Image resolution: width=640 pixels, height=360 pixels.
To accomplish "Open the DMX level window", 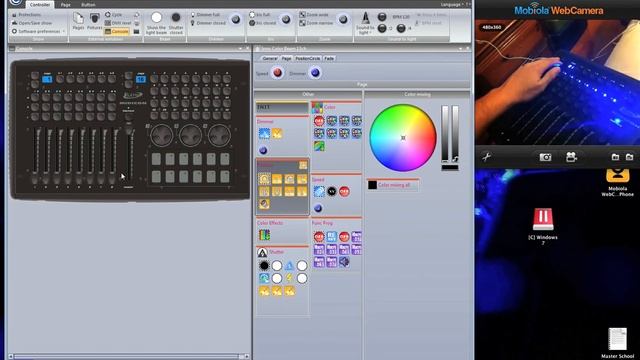I will coord(118,23).
